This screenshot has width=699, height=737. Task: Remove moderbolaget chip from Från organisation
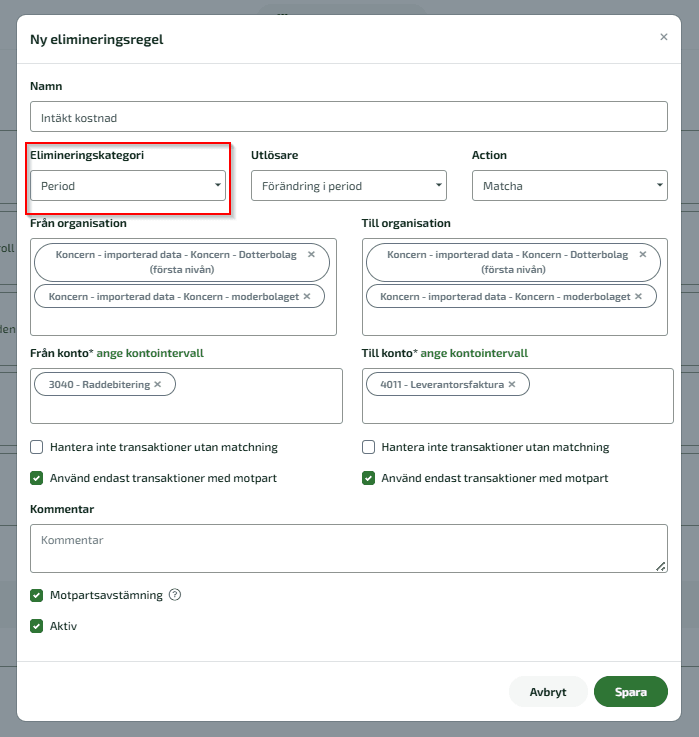click(x=307, y=296)
